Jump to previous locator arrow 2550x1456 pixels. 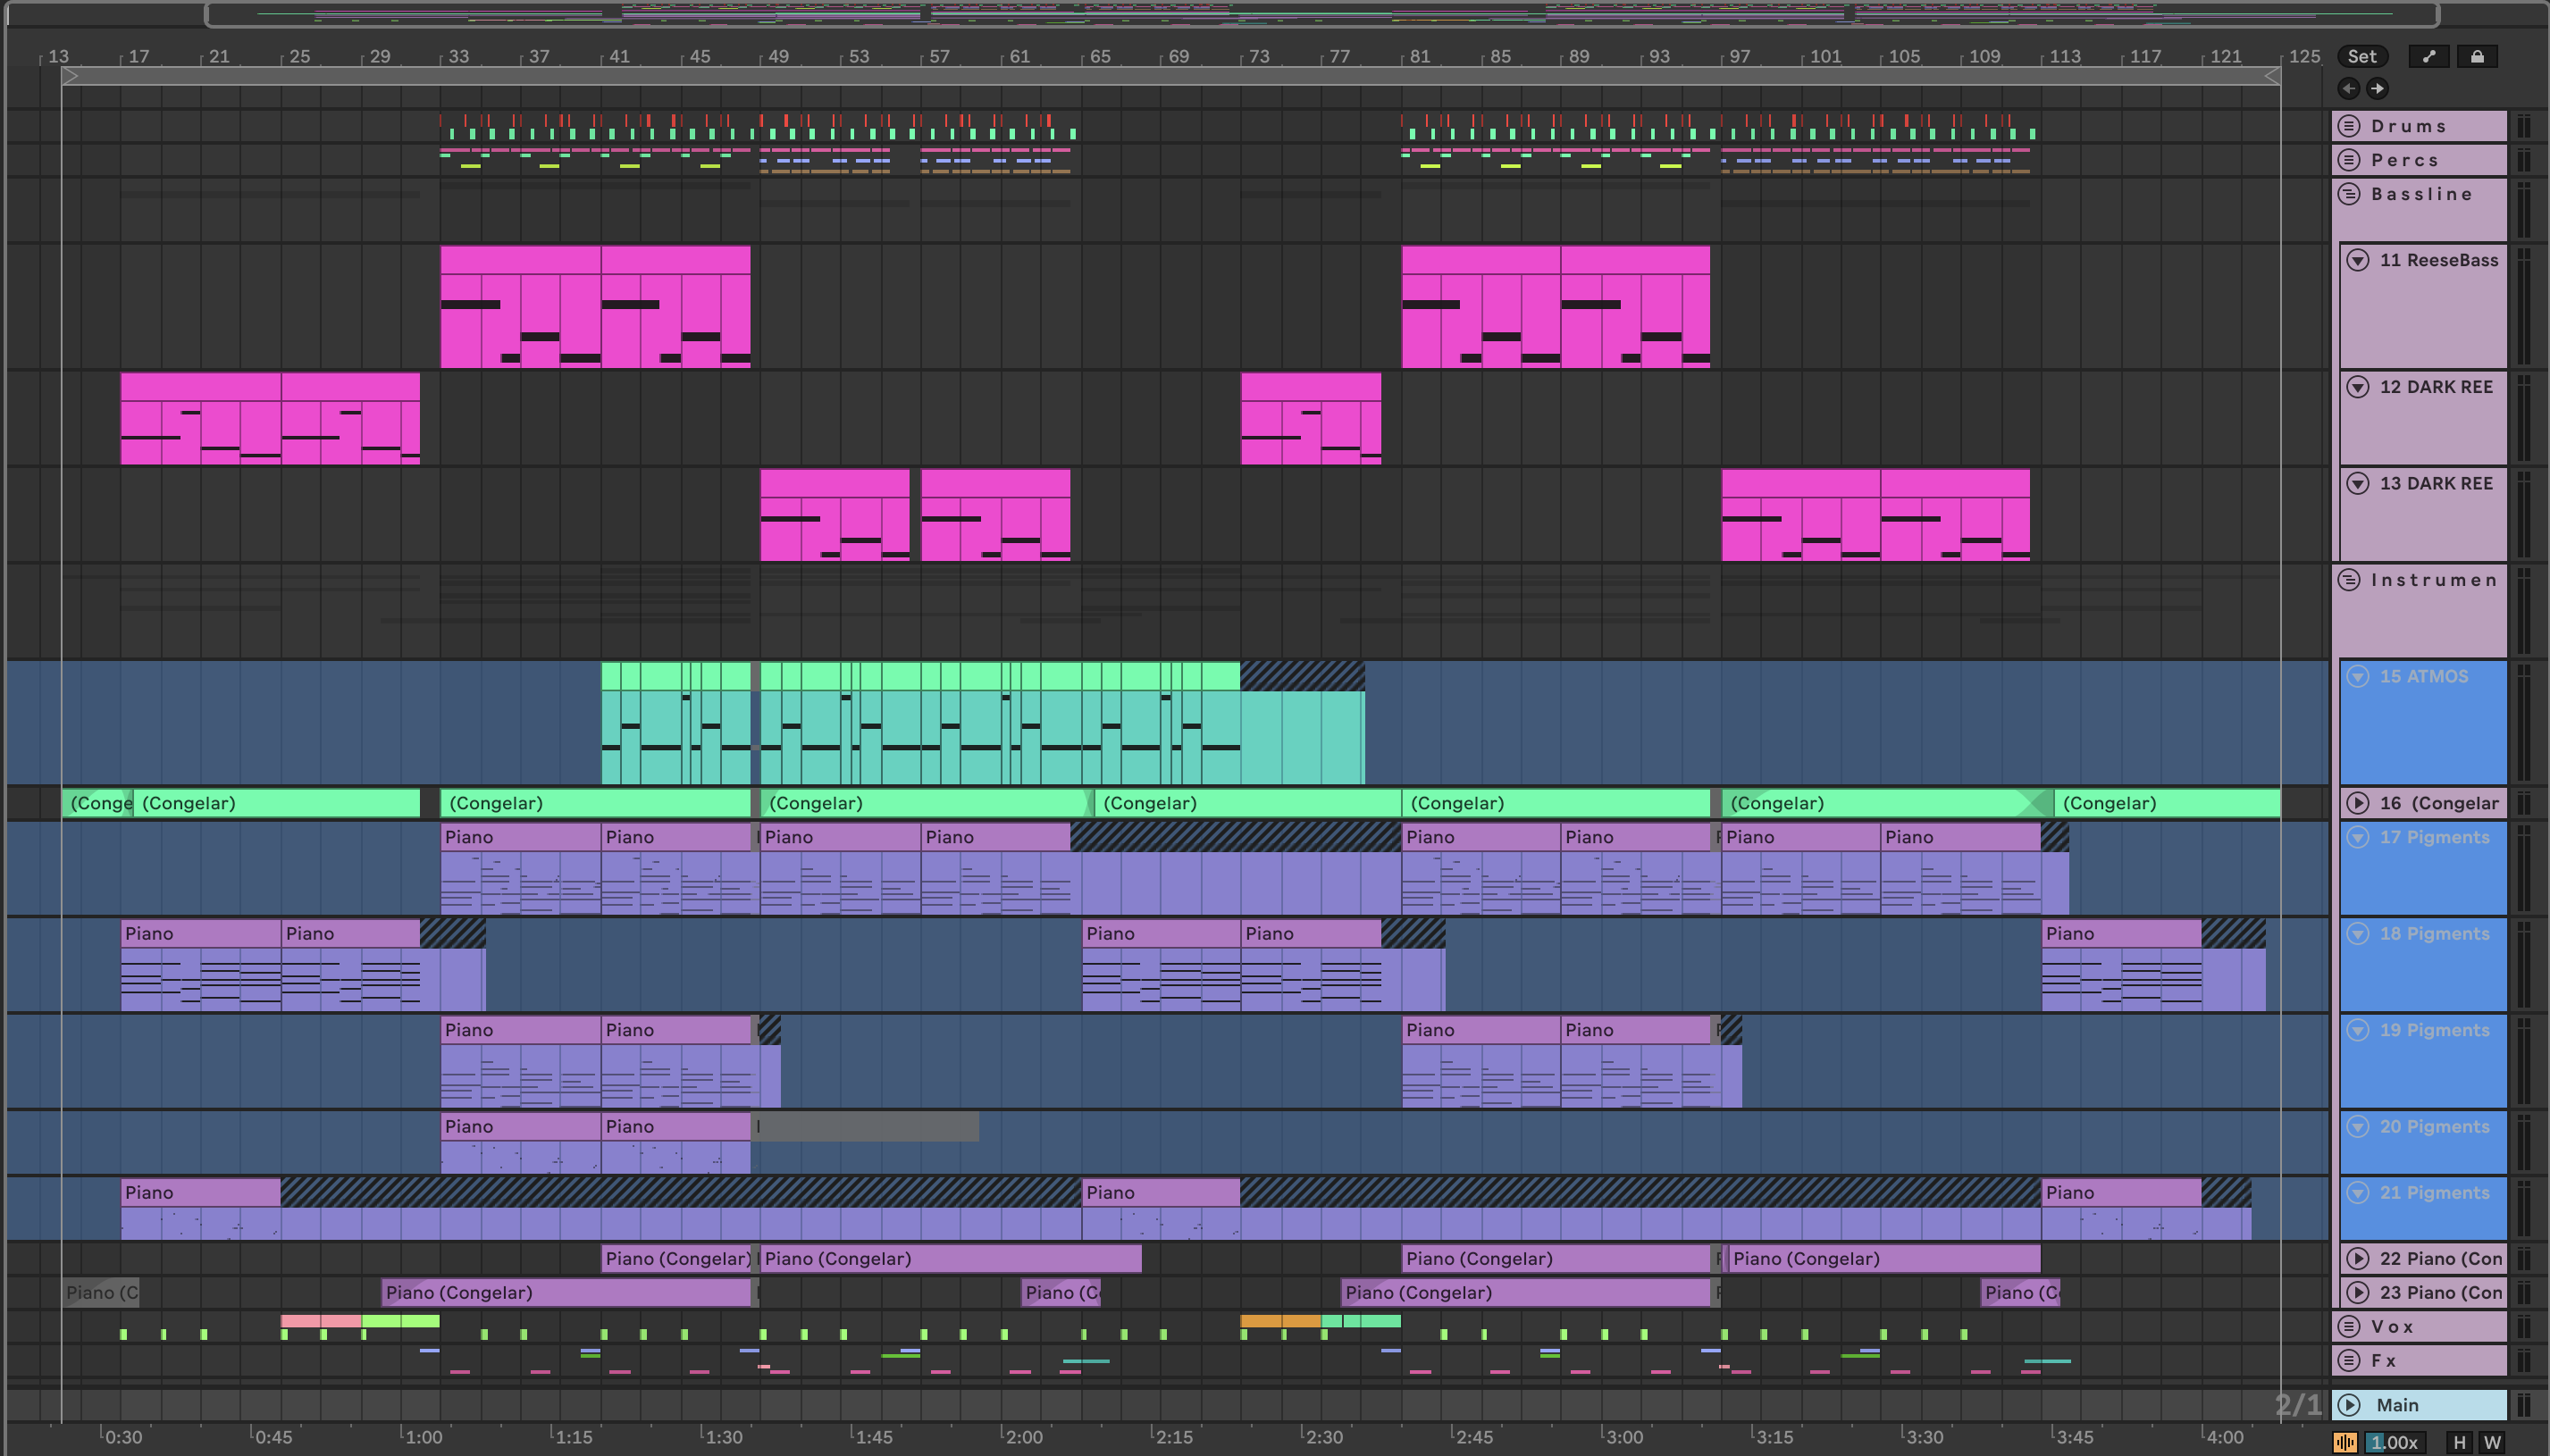(2349, 88)
